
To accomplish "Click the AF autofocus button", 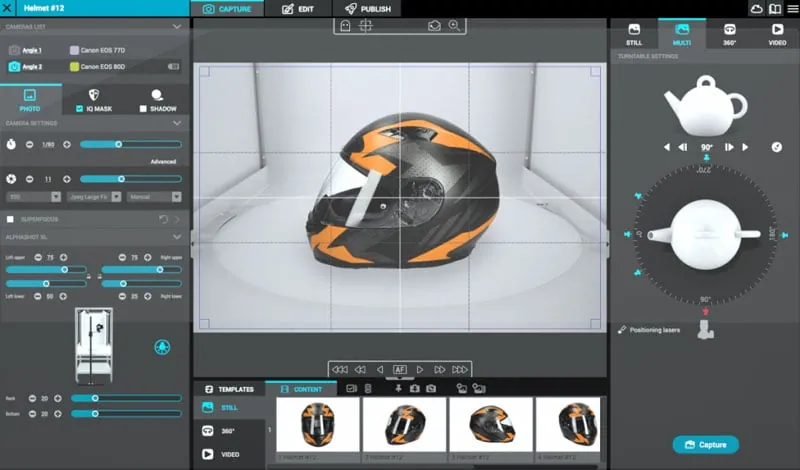I will click(x=399, y=369).
